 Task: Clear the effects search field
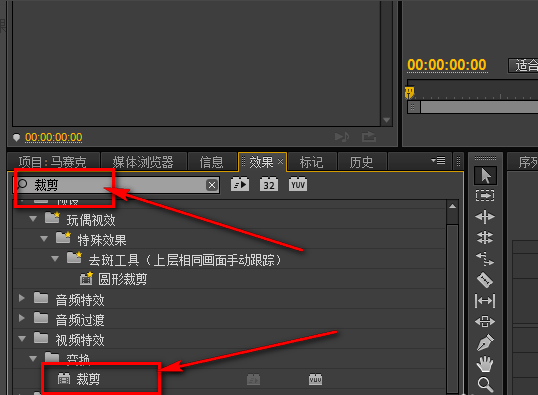point(212,185)
